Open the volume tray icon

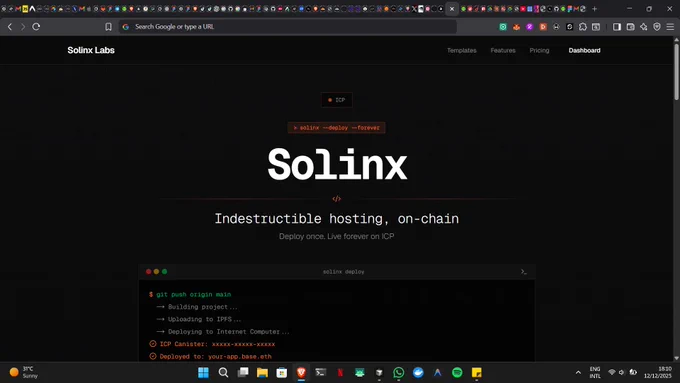pos(622,373)
